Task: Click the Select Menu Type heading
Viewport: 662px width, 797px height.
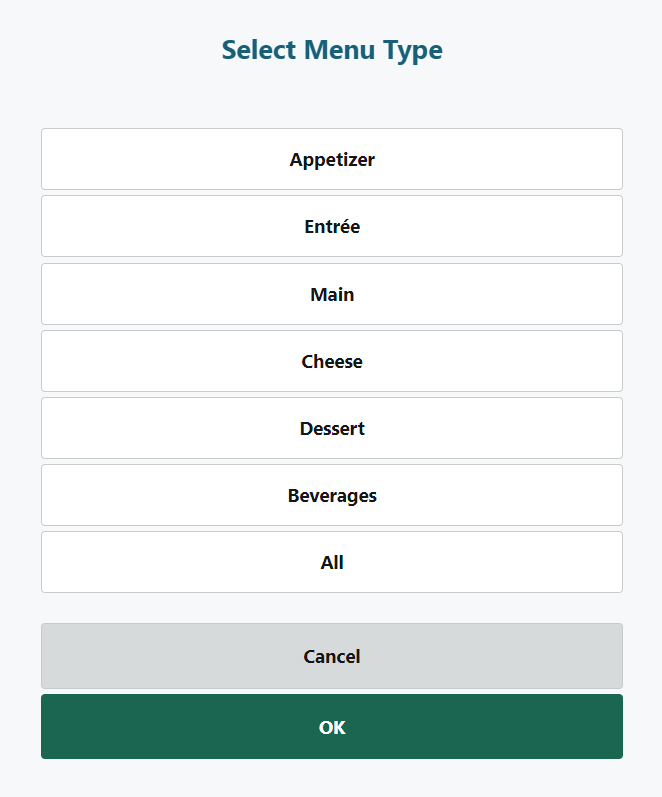Action: click(332, 50)
